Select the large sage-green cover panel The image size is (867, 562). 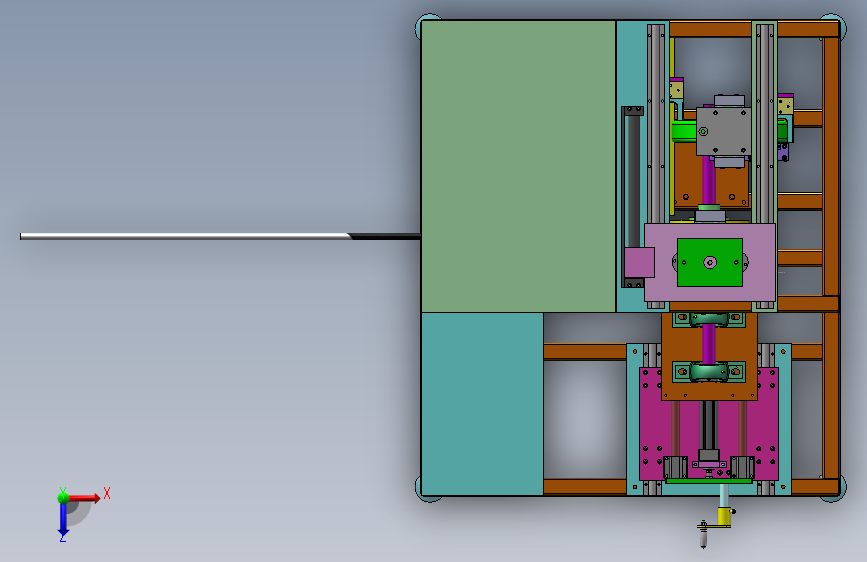point(518,166)
